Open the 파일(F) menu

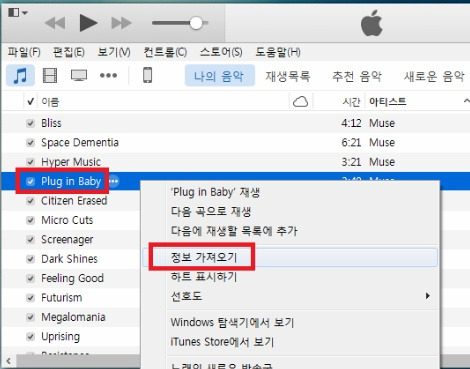[x=24, y=52]
